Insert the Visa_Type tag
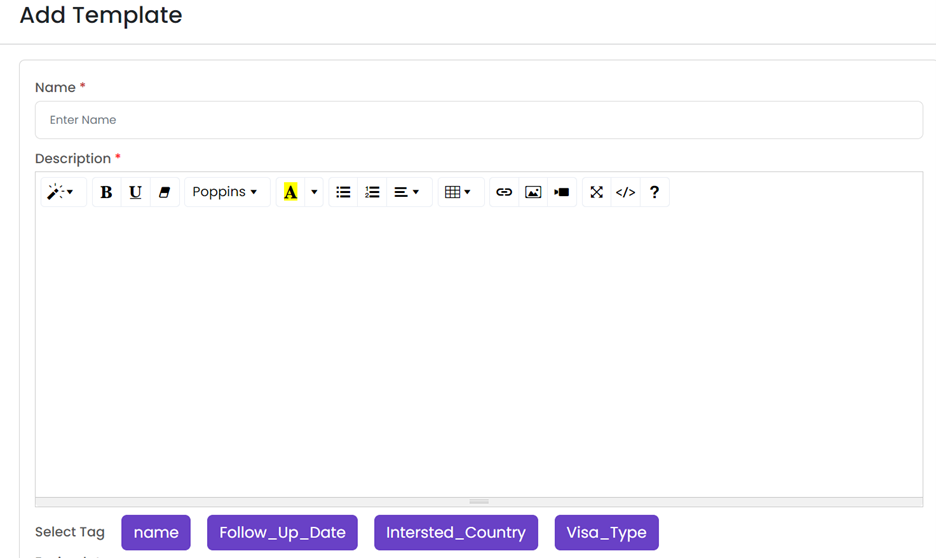936x558 pixels. [x=606, y=532]
